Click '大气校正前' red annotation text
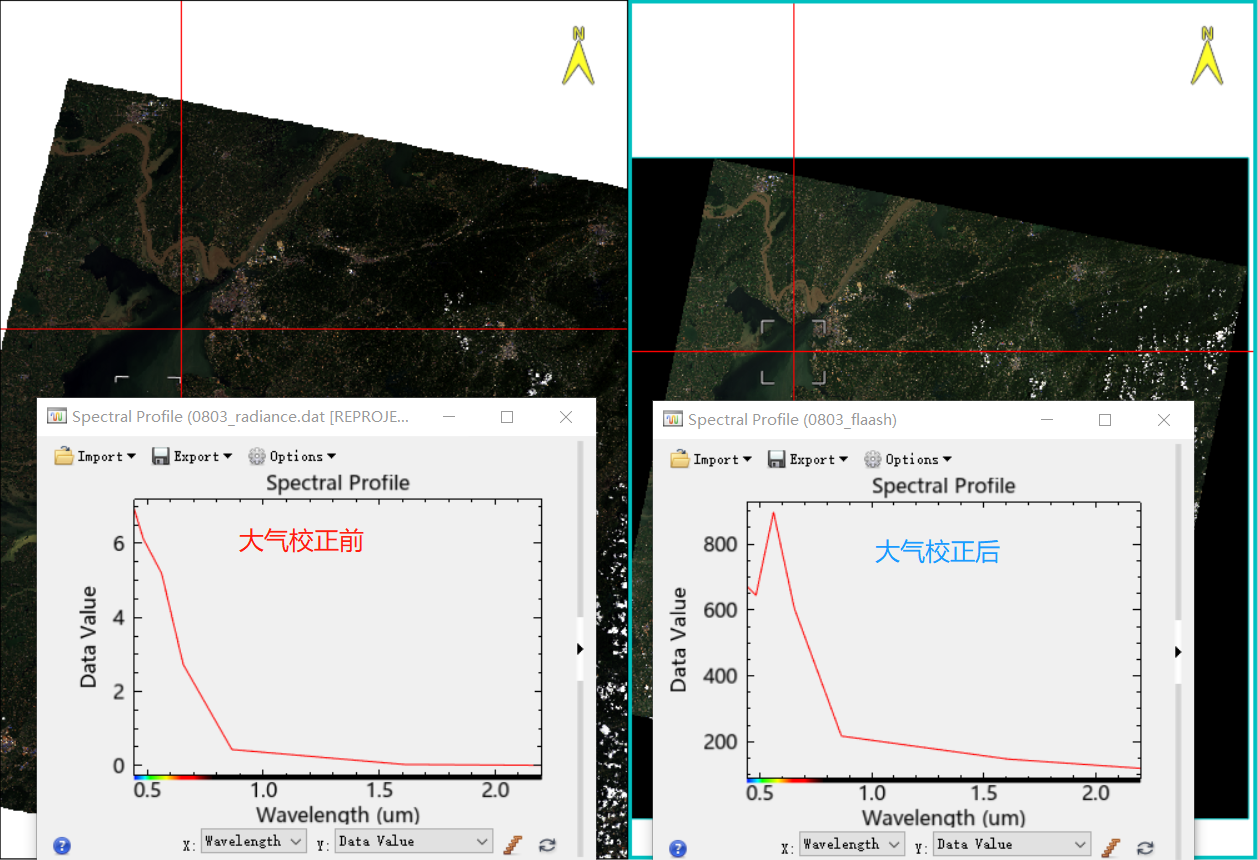Image resolution: width=1258 pixels, height=860 pixels. [300, 542]
